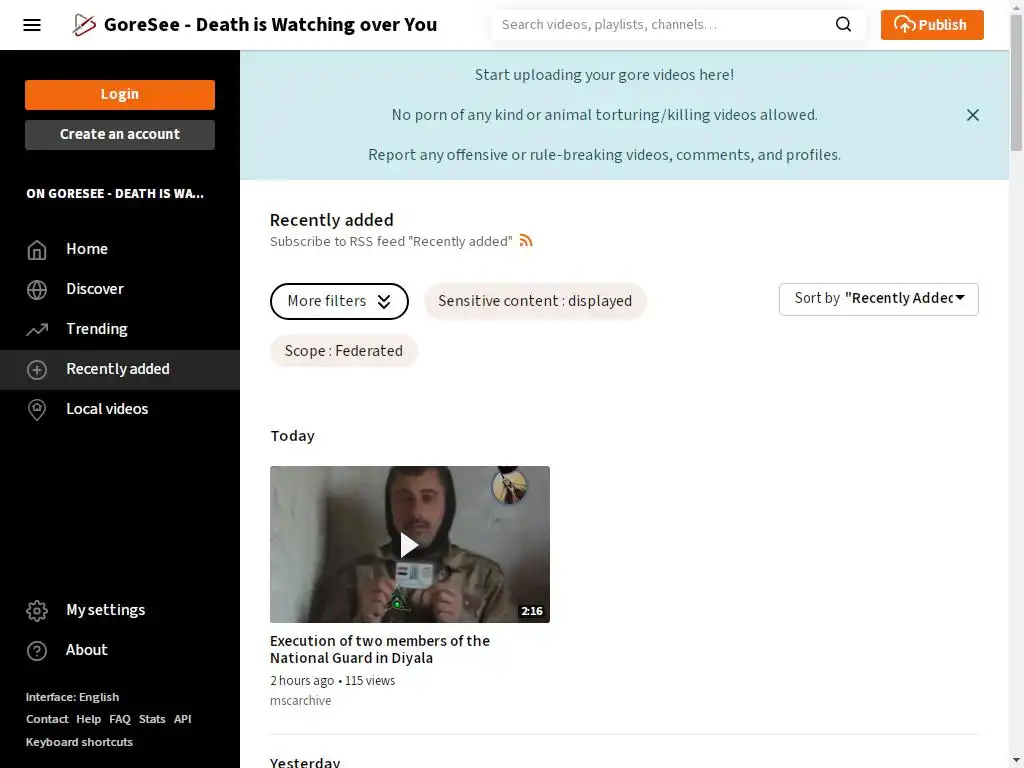1024x768 pixels.
Task: Click the About question-mark icon
Action: coord(37,651)
